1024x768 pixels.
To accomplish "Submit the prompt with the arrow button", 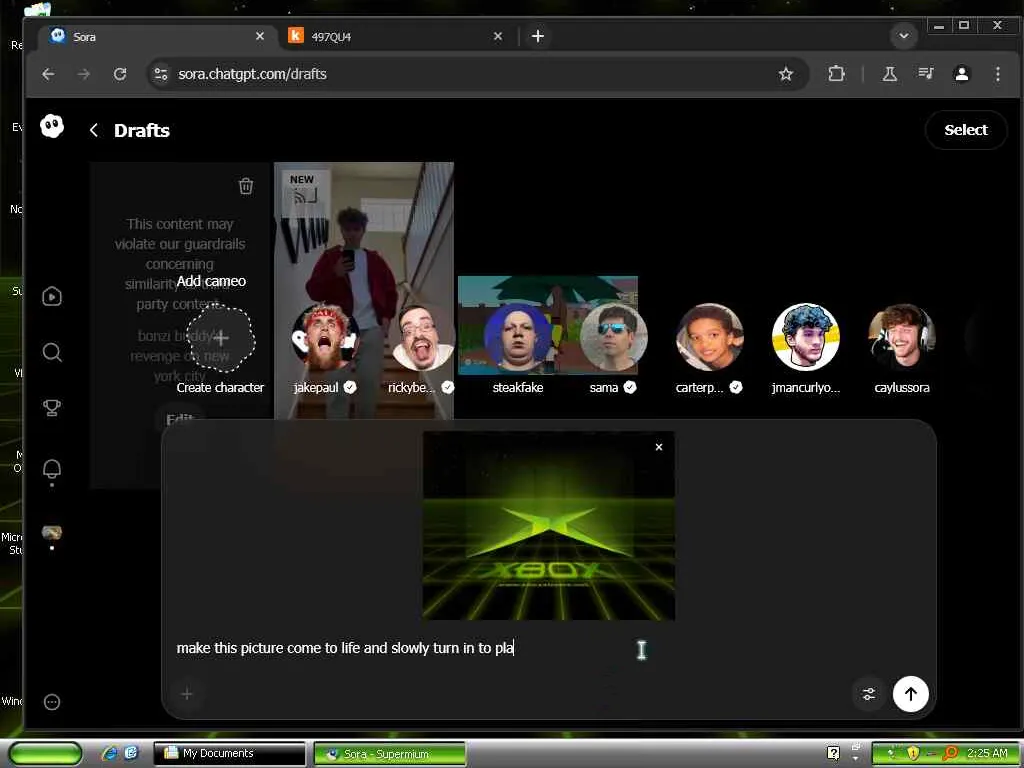I will (x=910, y=694).
